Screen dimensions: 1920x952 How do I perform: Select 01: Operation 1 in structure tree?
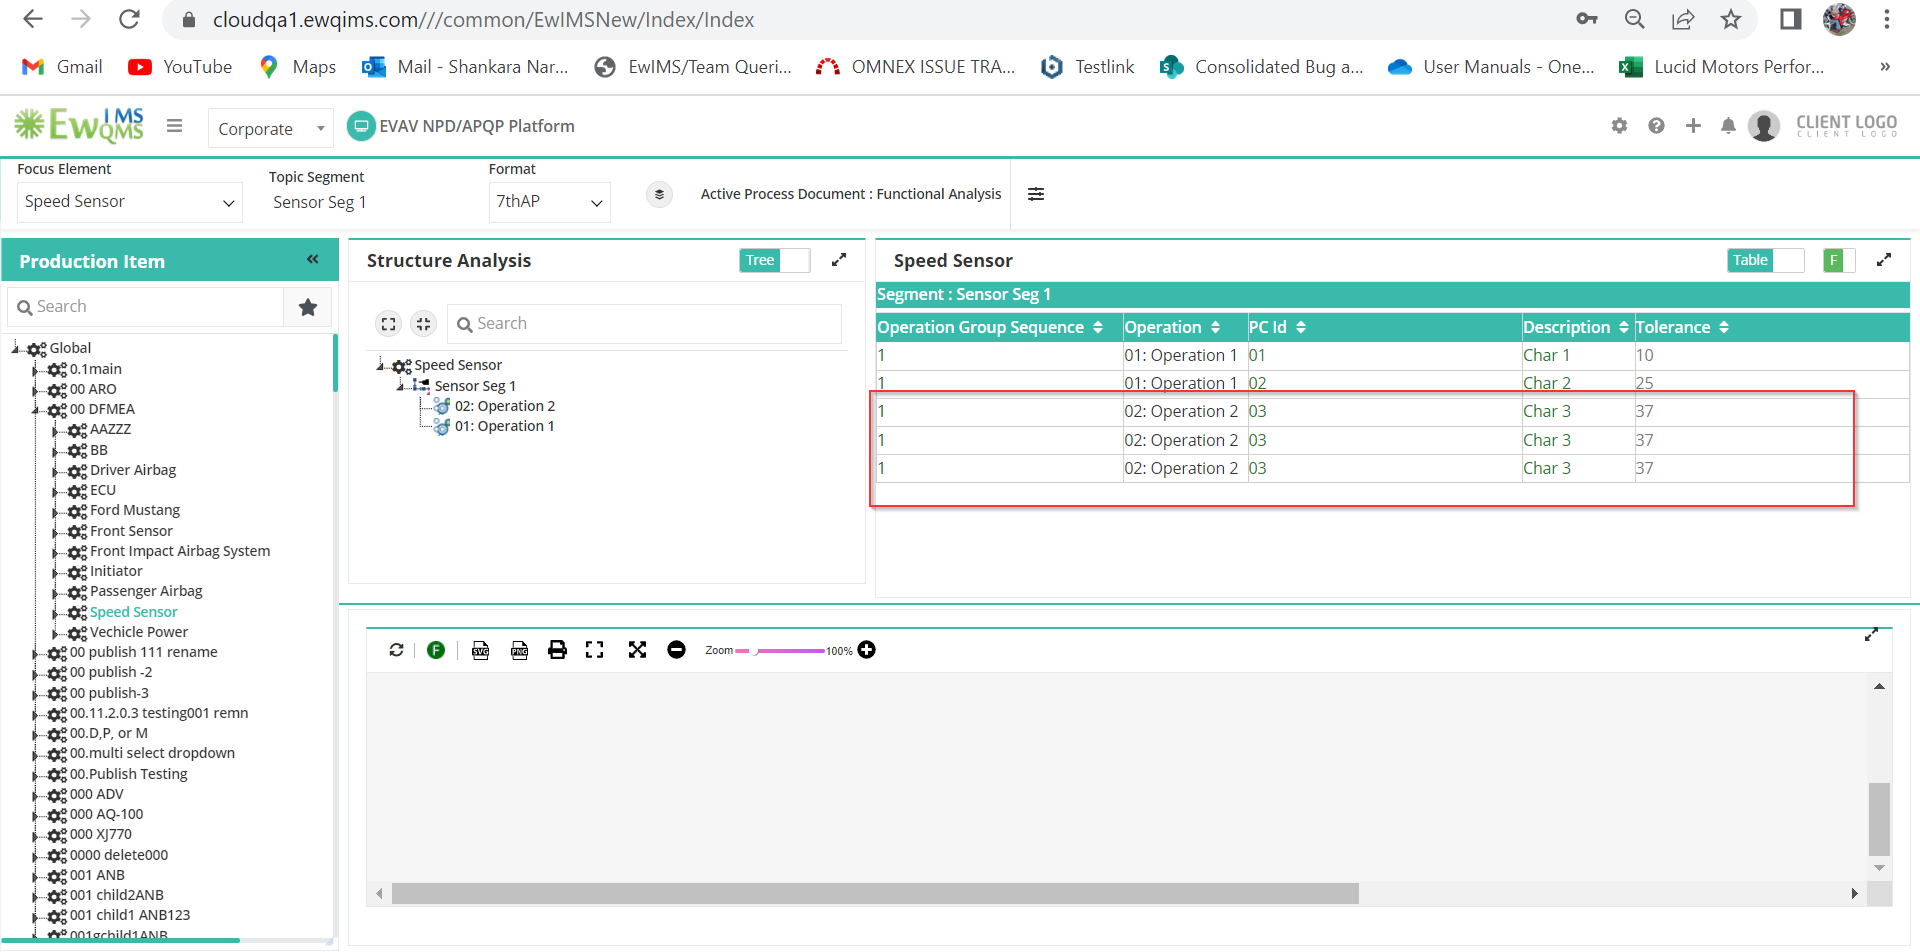[x=504, y=426]
